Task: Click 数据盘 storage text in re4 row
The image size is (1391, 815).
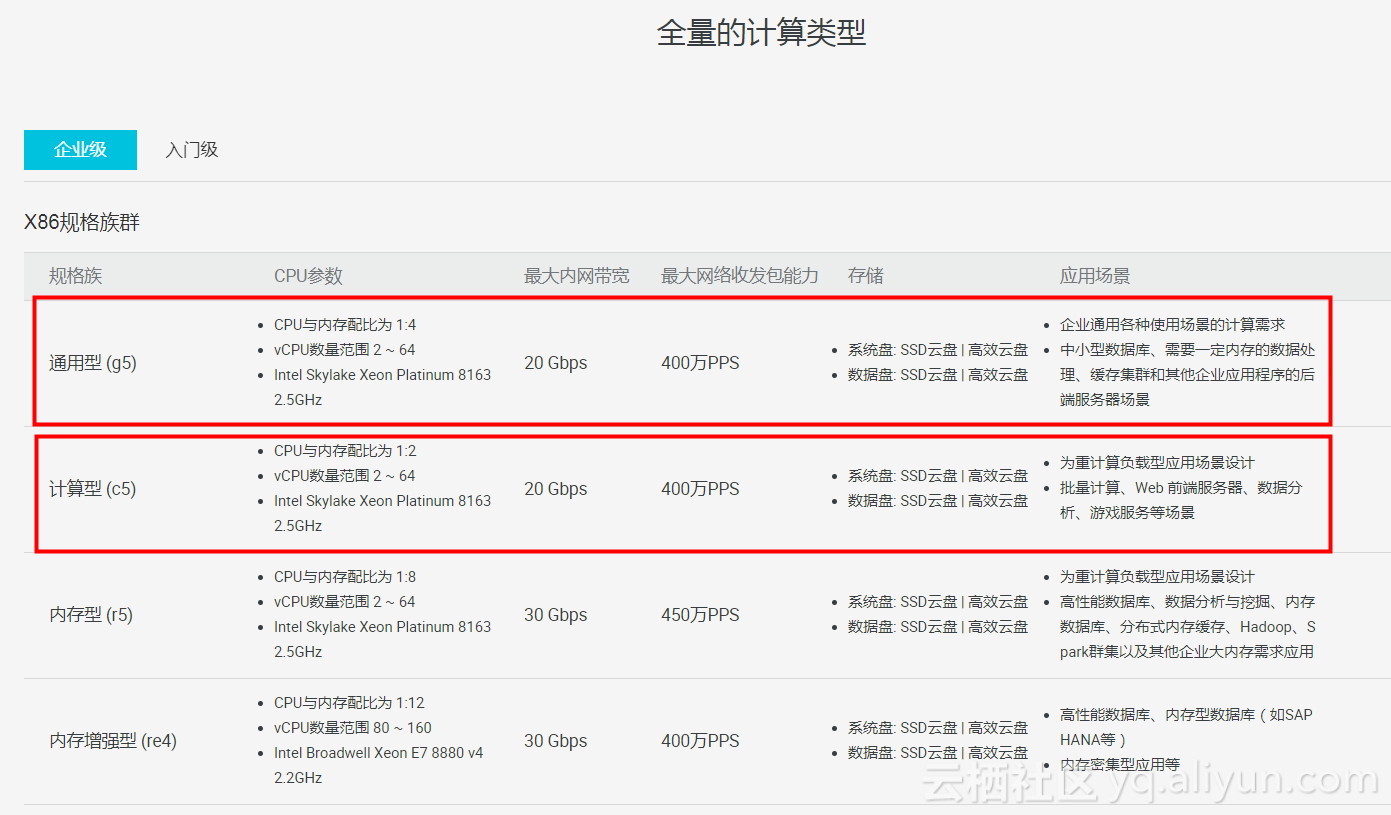Action: tap(938, 753)
